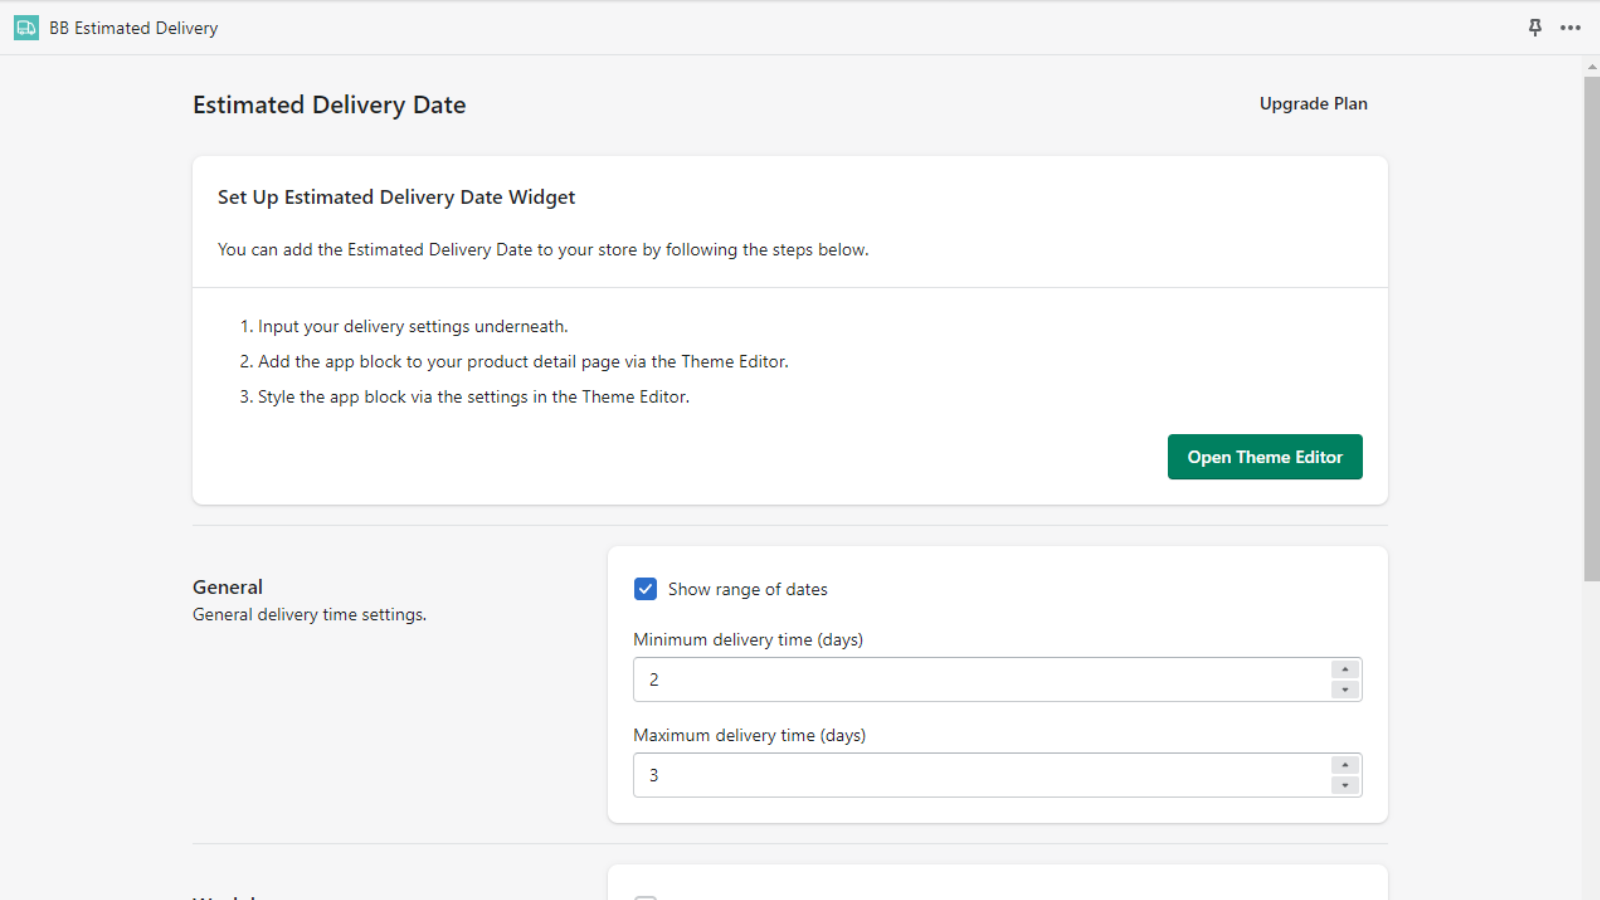Click the Show range of dates label
The image size is (1600, 900).
point(747,590)
